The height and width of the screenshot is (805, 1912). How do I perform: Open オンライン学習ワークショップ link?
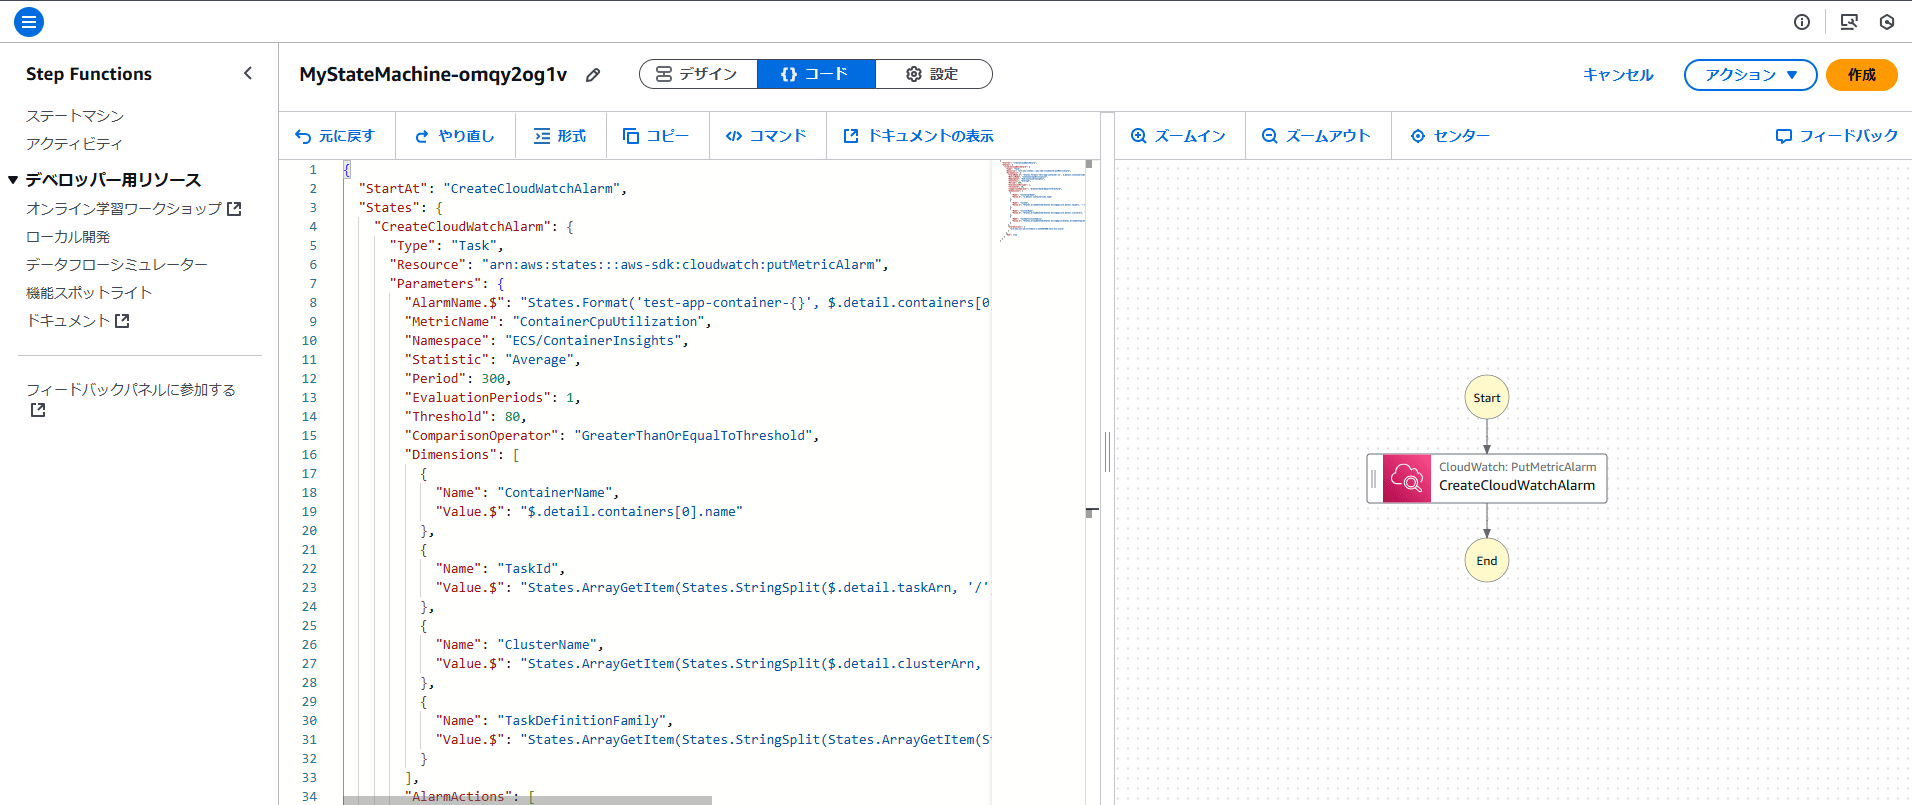point(134,209)
